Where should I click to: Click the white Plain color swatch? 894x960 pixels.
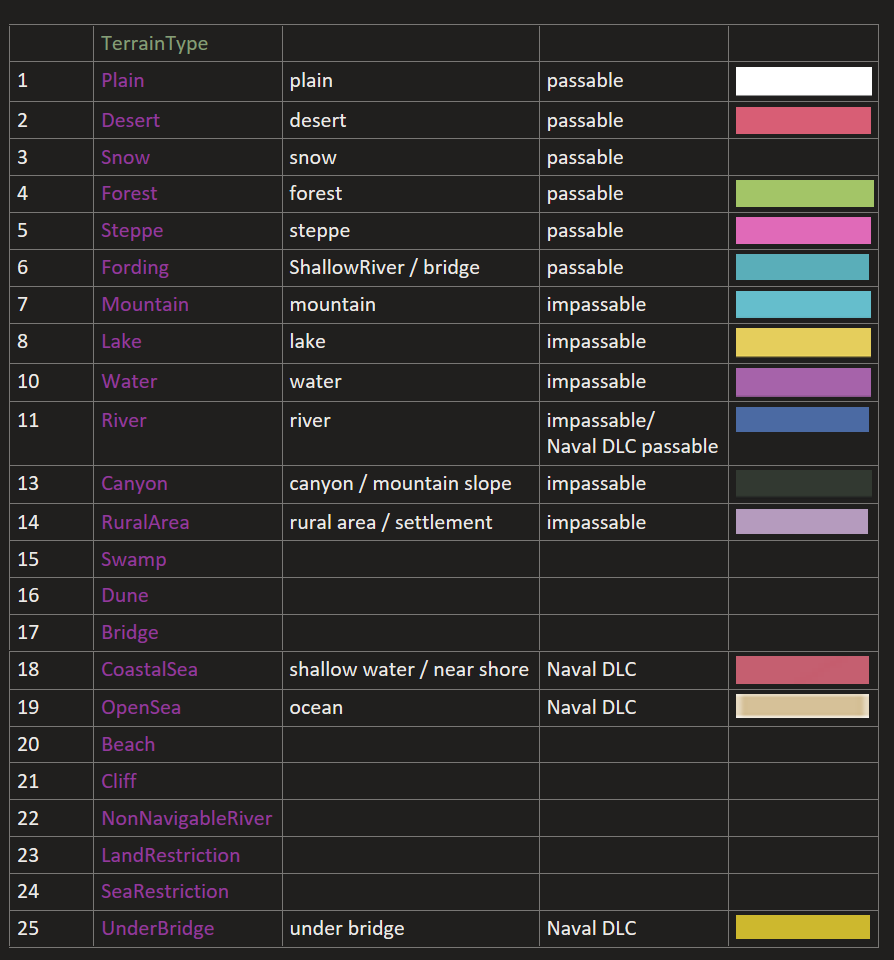tap(803, 81)
